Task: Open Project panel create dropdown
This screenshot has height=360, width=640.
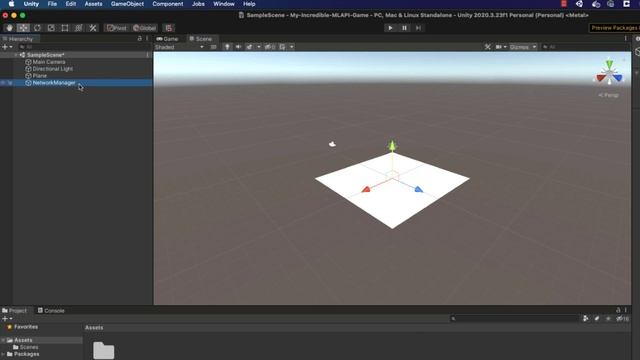Action: pos(7,318)
